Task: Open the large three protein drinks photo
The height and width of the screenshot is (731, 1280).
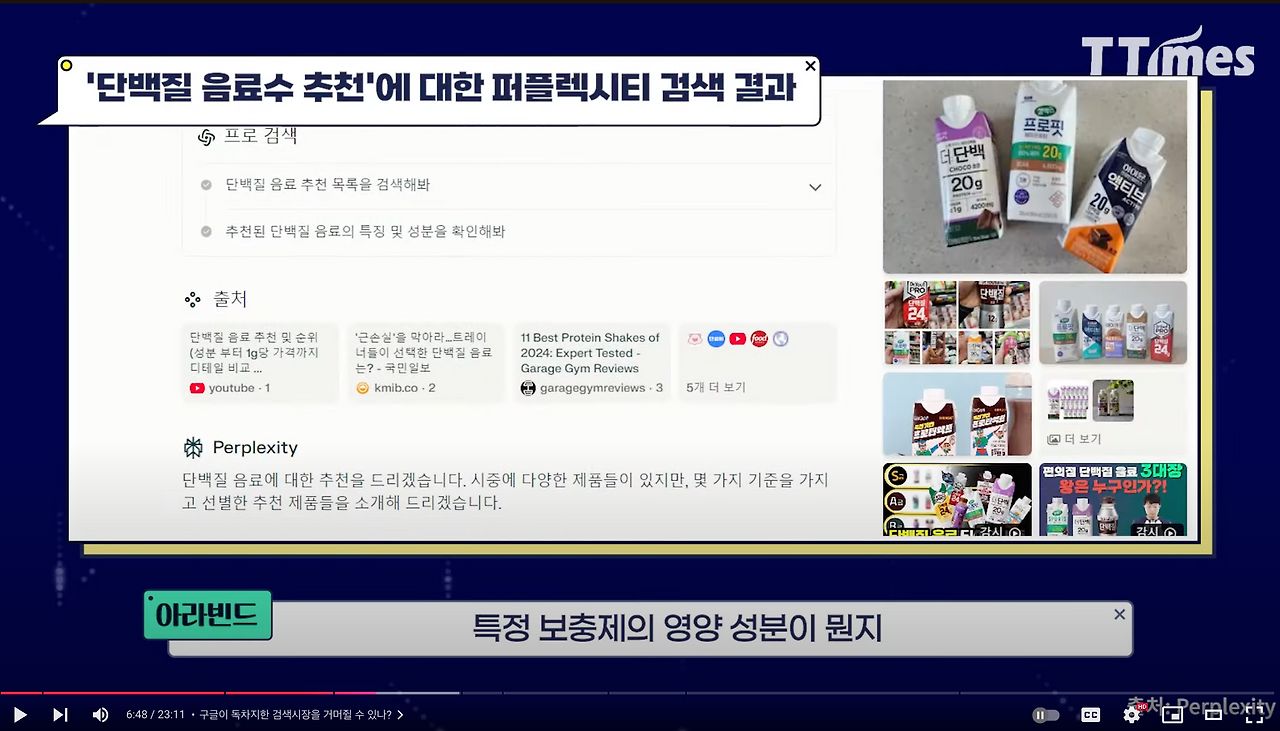Action: [x=1035, y=177]
